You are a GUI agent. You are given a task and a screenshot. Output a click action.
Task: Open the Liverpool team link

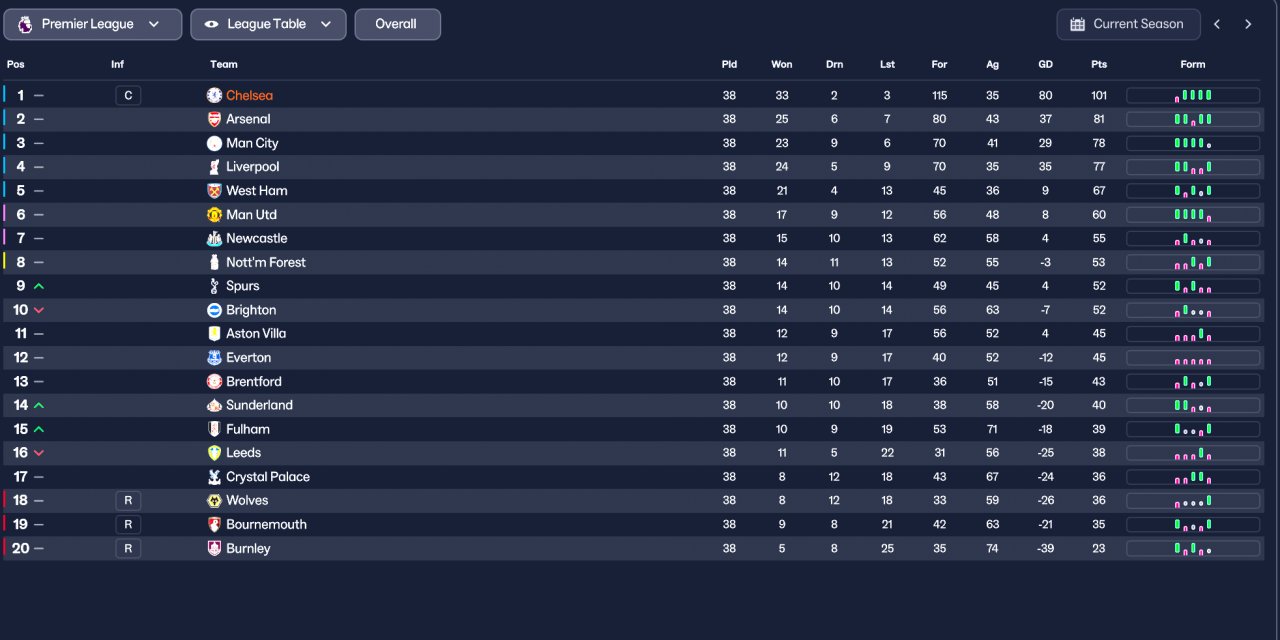pos(252,167)
